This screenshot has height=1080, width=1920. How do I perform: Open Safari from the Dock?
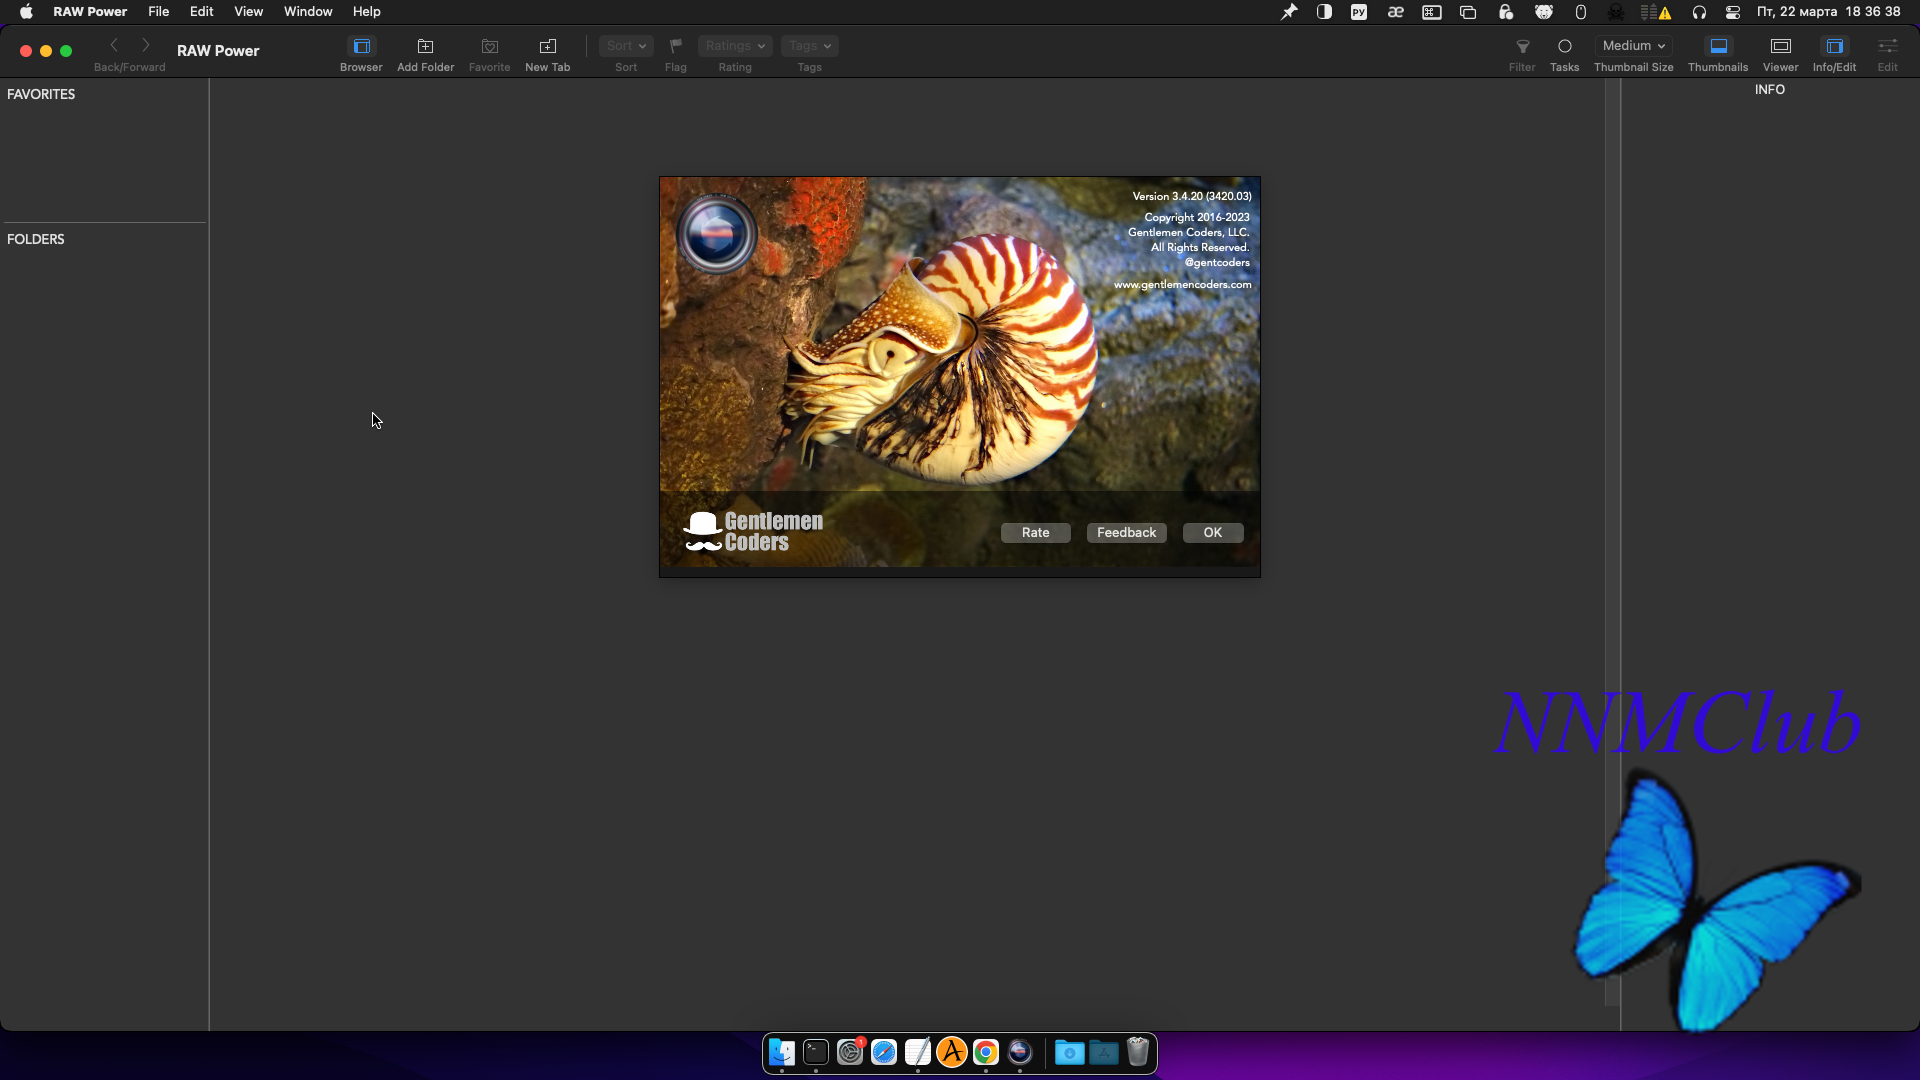tap(884, 1052)
